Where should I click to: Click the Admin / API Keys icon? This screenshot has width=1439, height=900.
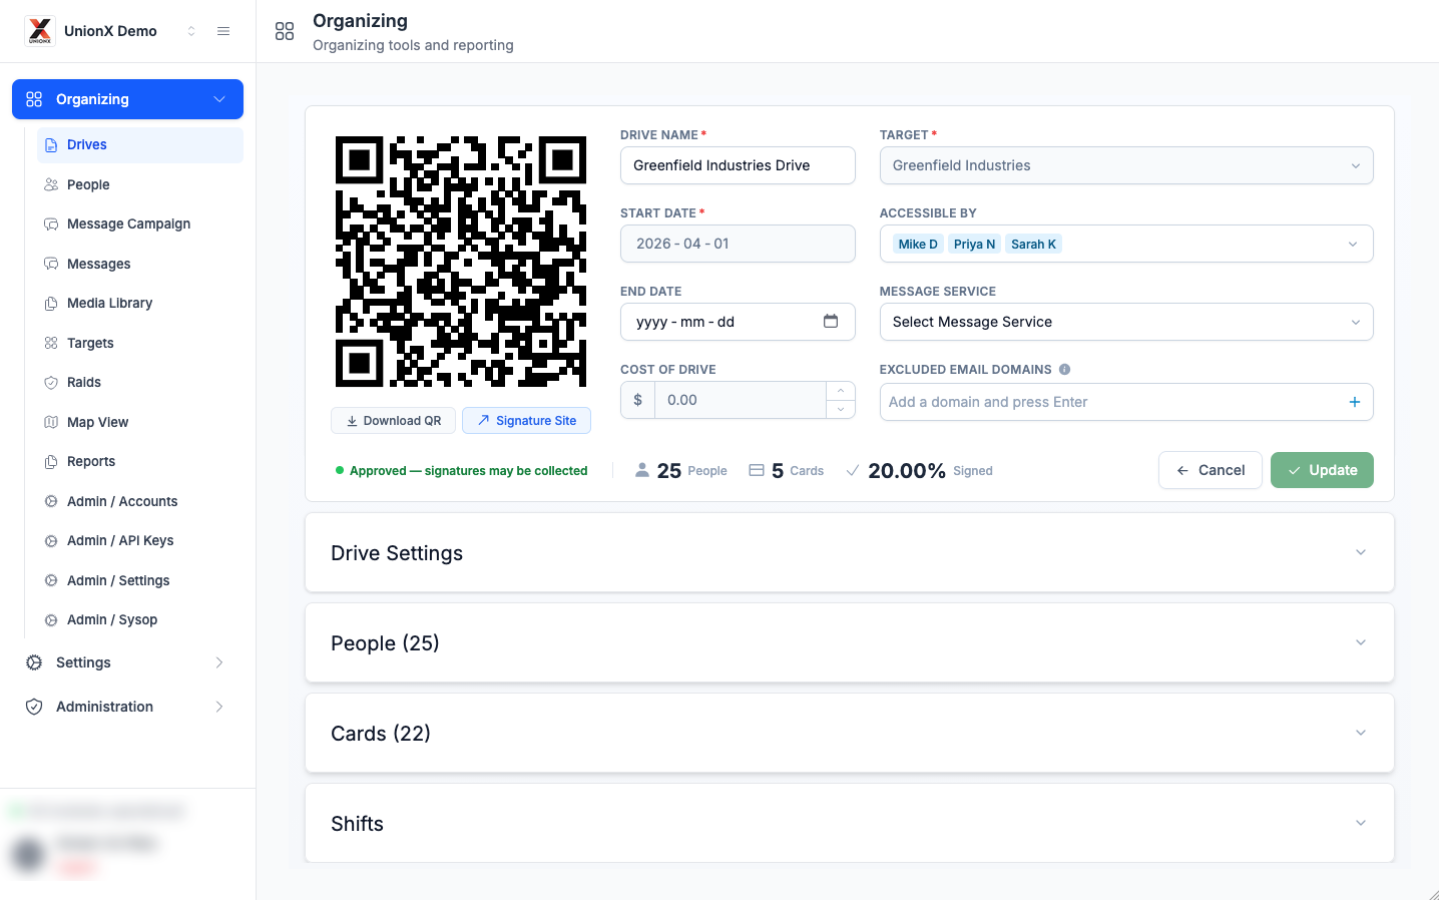pos(51,541)
